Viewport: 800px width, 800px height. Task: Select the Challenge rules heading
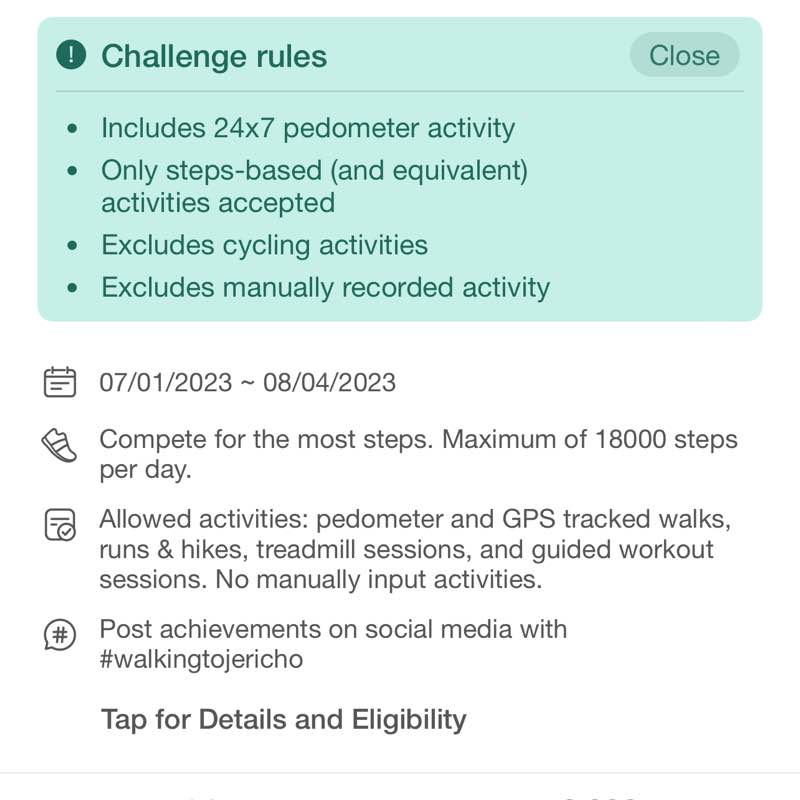[214, 56]
